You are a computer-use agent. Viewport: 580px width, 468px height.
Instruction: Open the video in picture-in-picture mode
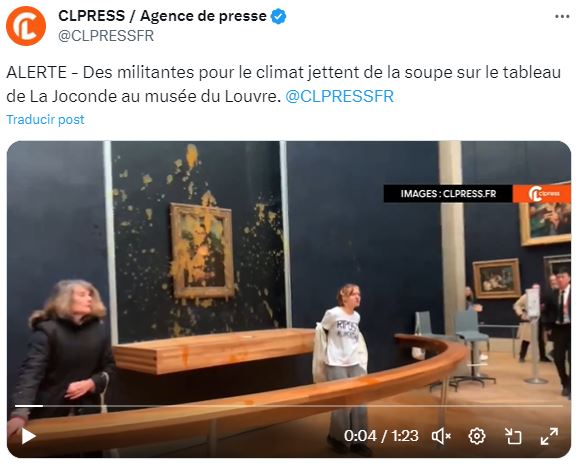(513, 436)
